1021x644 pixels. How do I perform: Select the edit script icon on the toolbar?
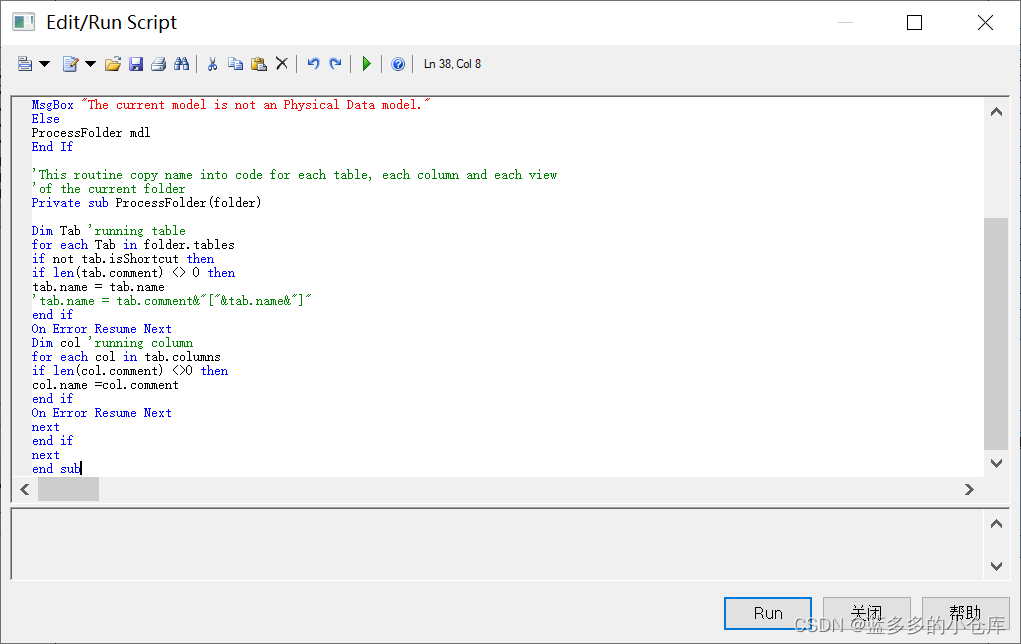70,64
